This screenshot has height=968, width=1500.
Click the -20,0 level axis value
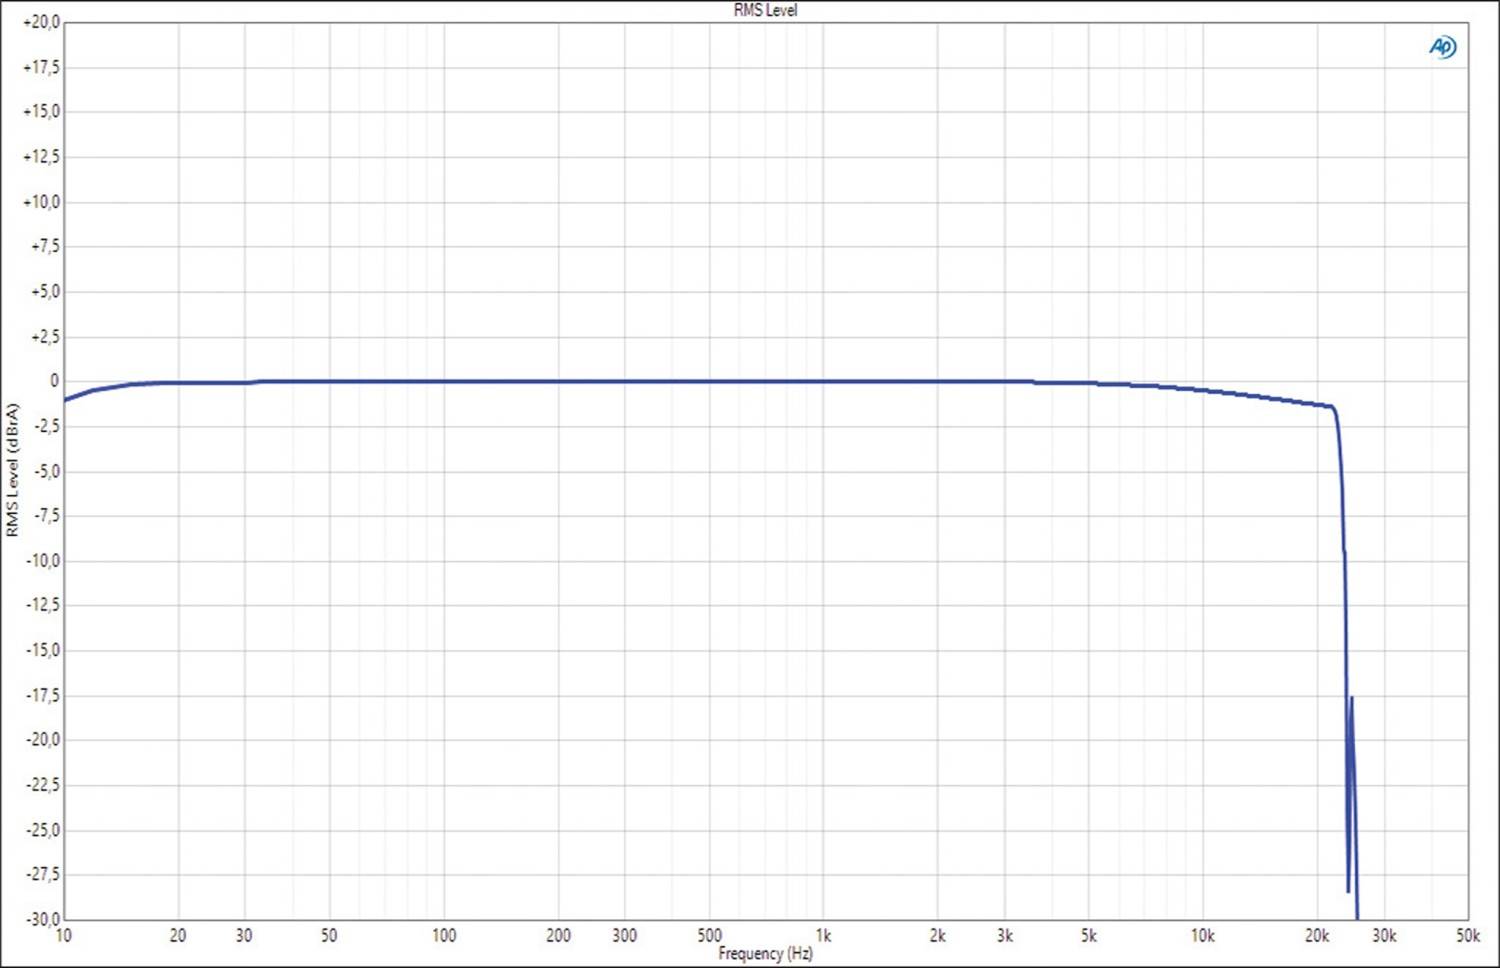43,739
